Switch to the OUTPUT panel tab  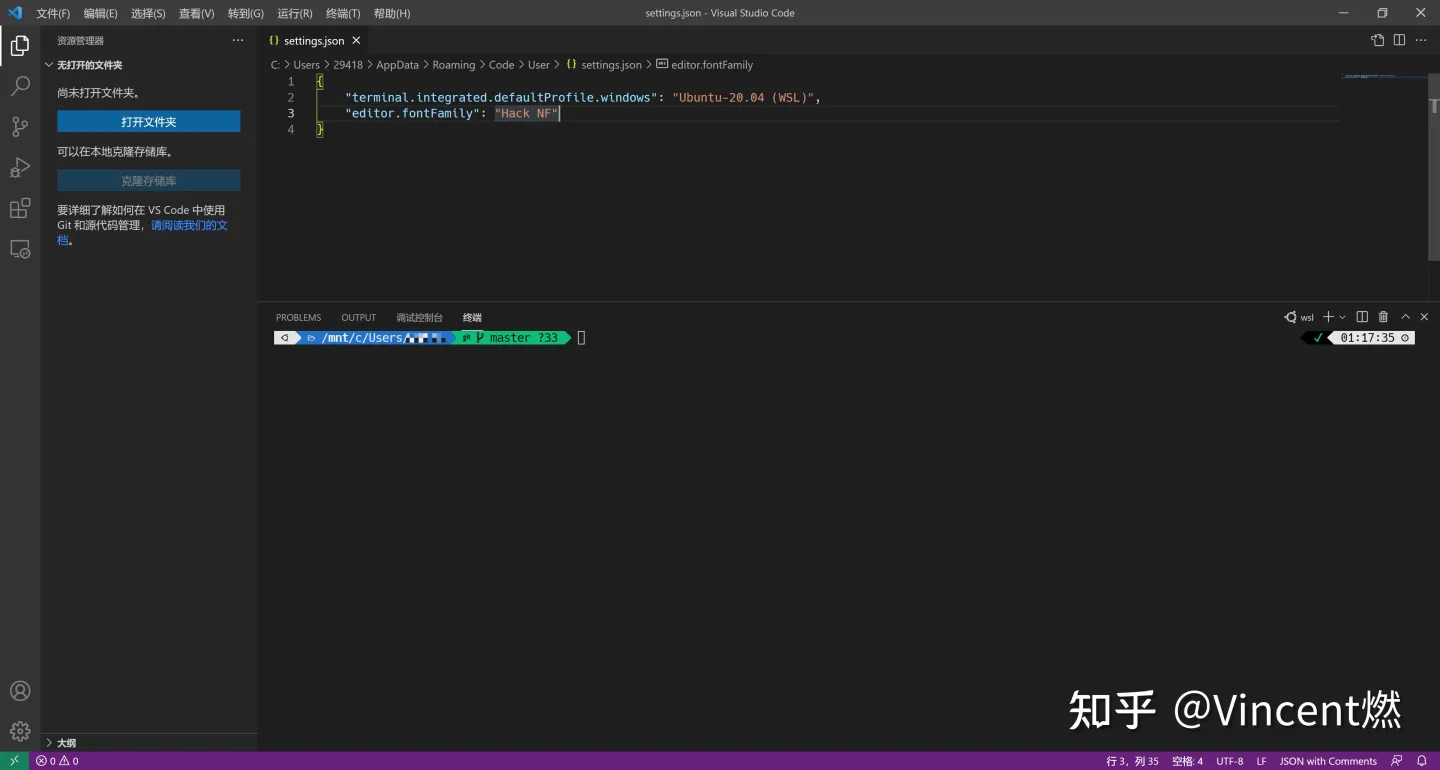(x=359, y=317)
